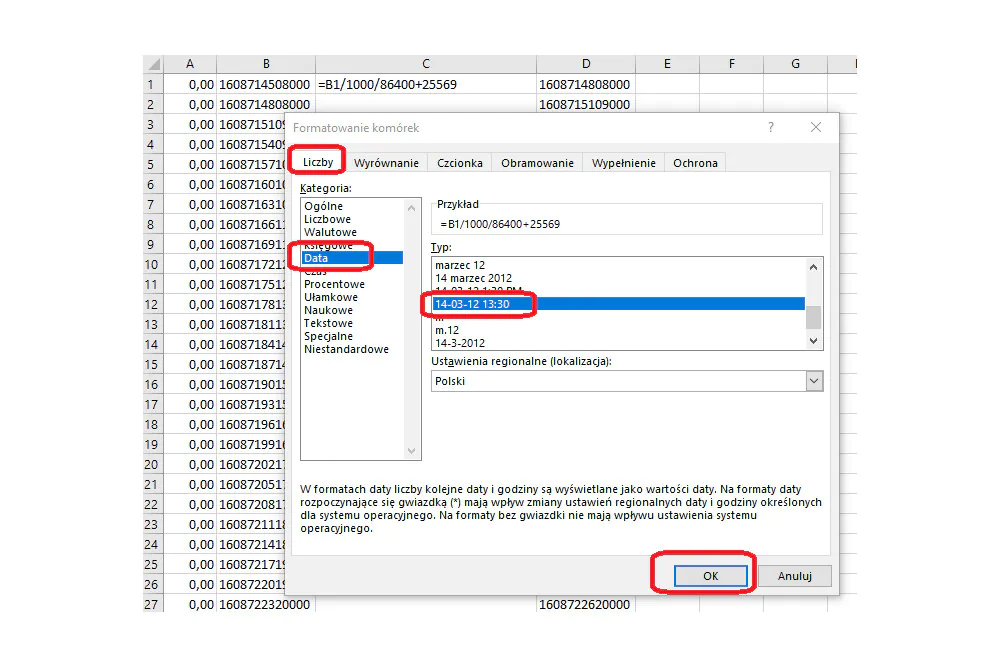Switch to the Wyrównanie tab

point(386,163)
